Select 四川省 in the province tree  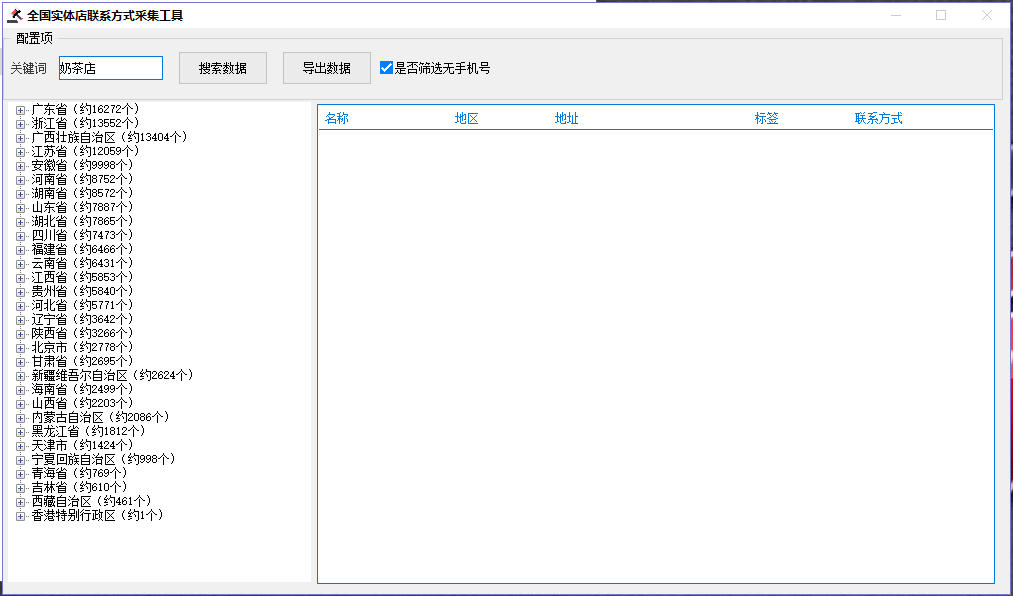tap(80, 235)
